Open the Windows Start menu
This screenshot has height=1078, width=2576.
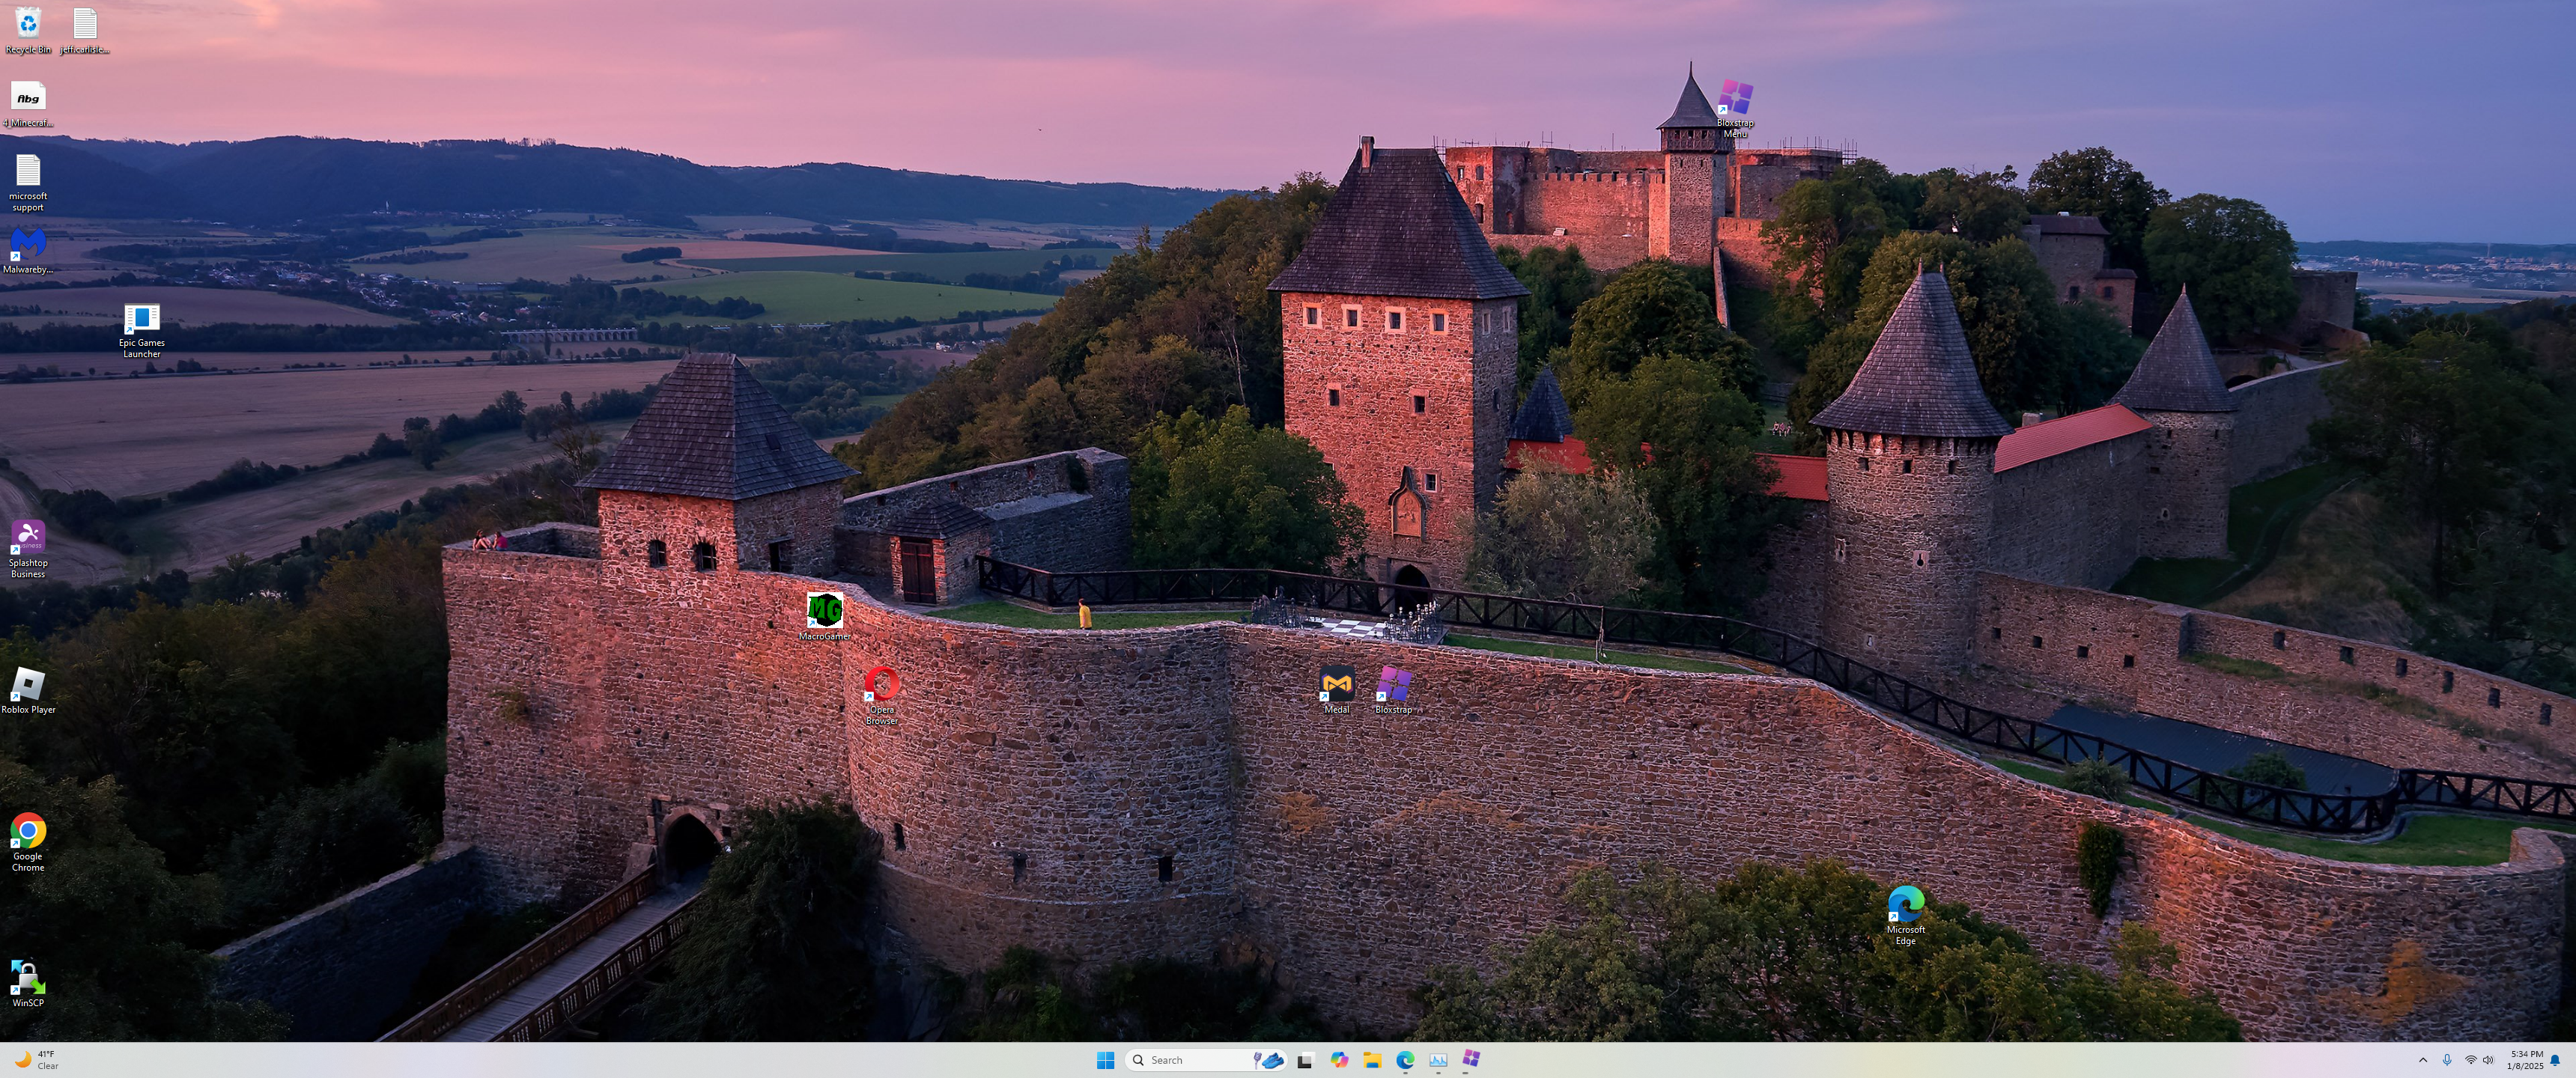[x=1105, y=1060]
